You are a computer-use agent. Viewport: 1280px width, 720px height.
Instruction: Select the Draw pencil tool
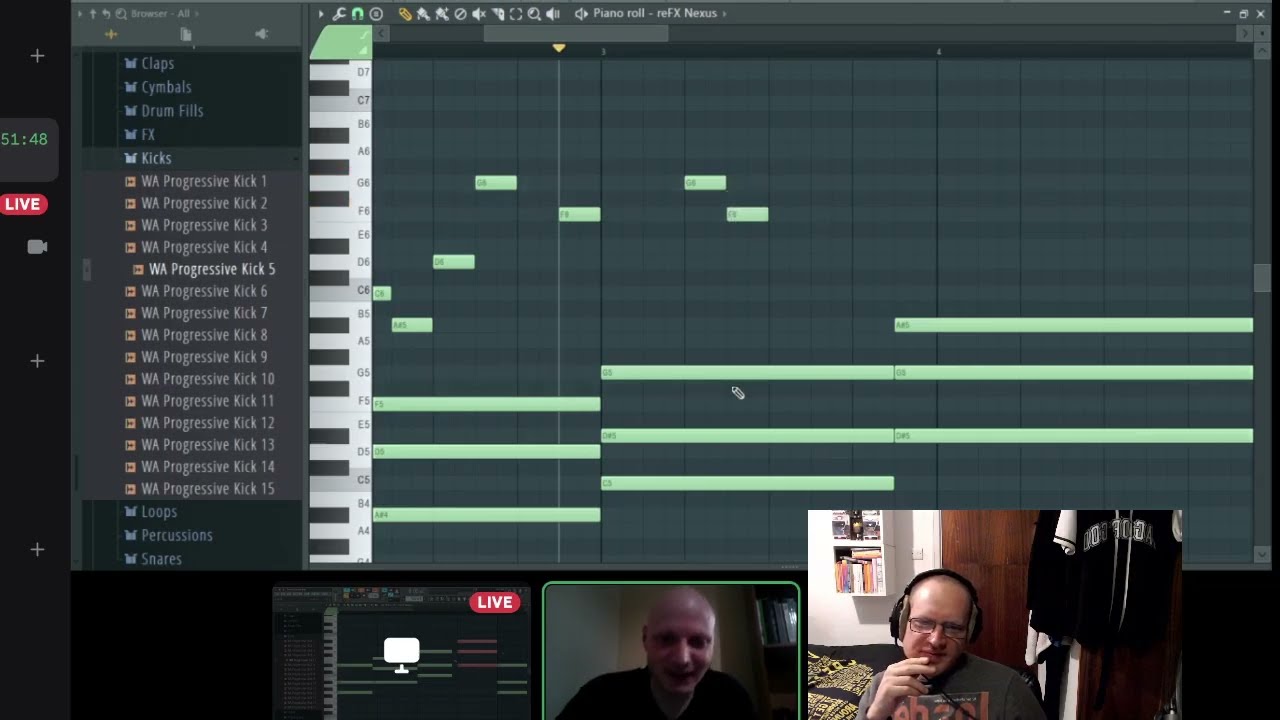405,14
